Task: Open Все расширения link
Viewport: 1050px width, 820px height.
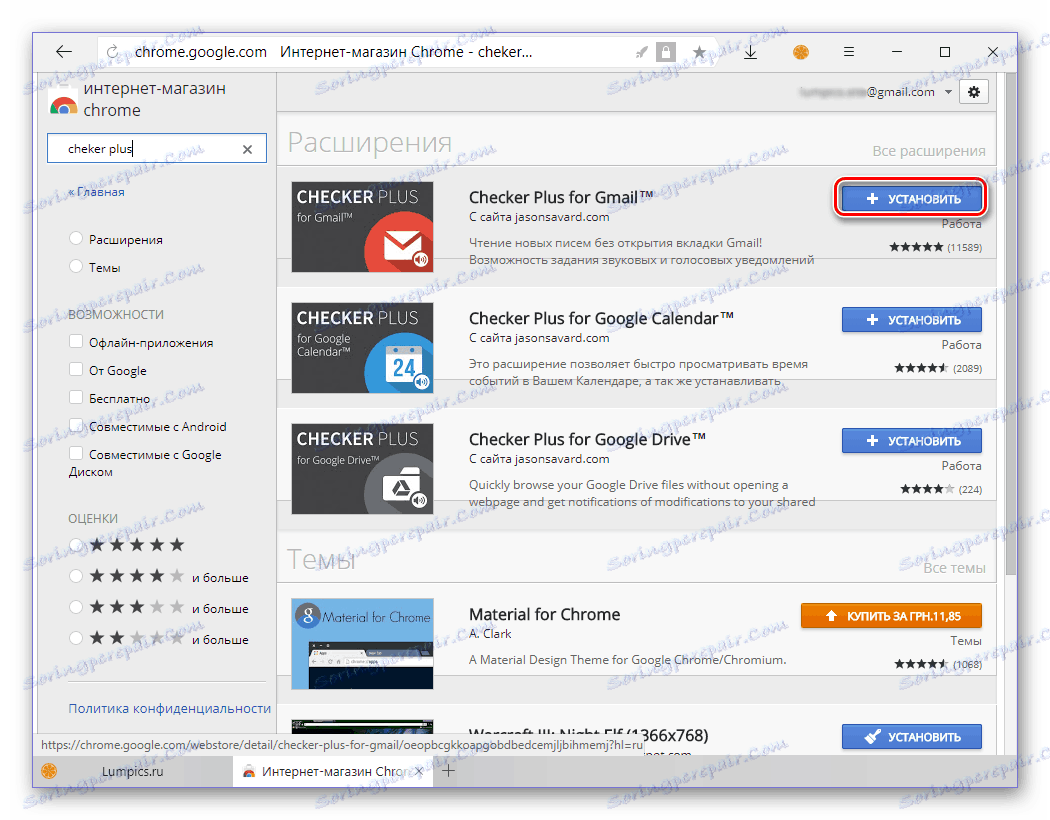Action: pyautogui.click(x=928, y=151)
